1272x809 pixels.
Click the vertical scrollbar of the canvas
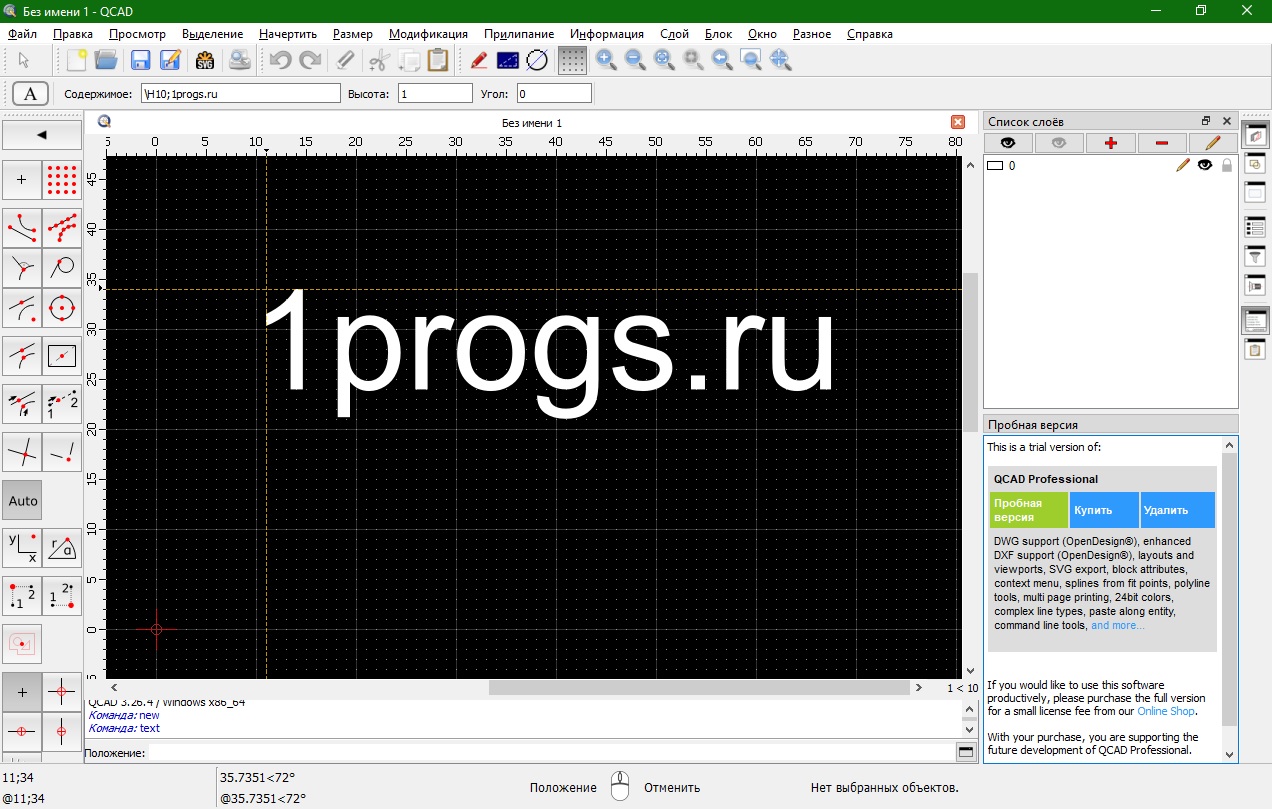pos(970,352)
